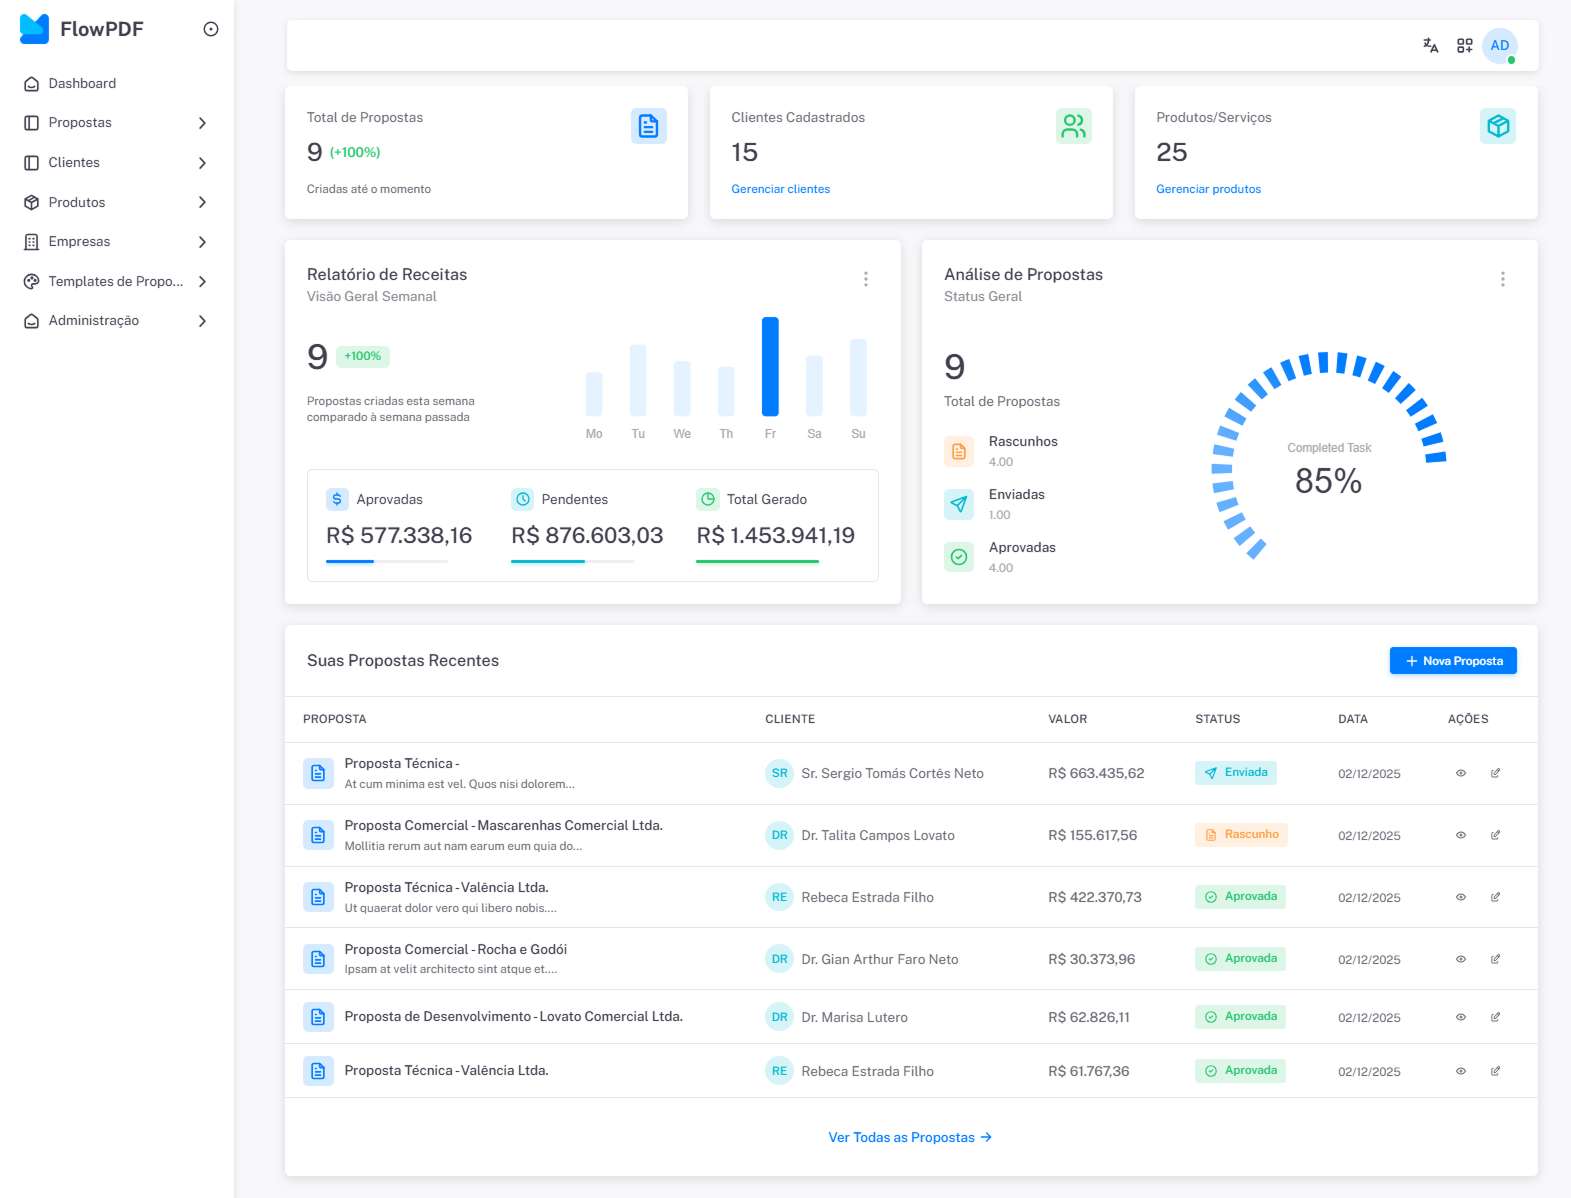Image resolution: width=1571 pixels, height=1198 pixels.
Task: Click the language translate icon in header
Action: (x=1430, y=46)
